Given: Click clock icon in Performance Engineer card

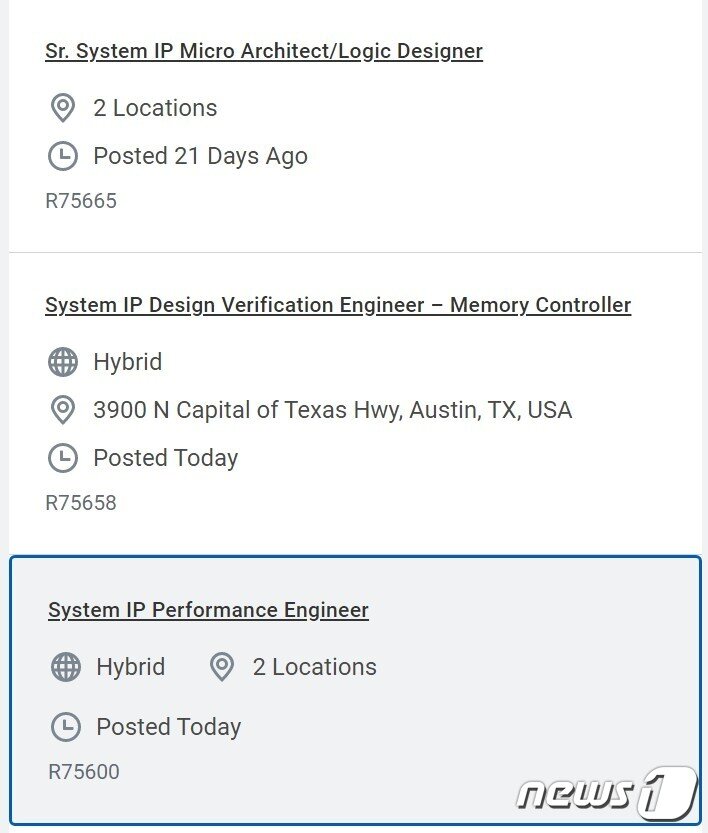Looking at the screenshot, I should tap(66, 727).
